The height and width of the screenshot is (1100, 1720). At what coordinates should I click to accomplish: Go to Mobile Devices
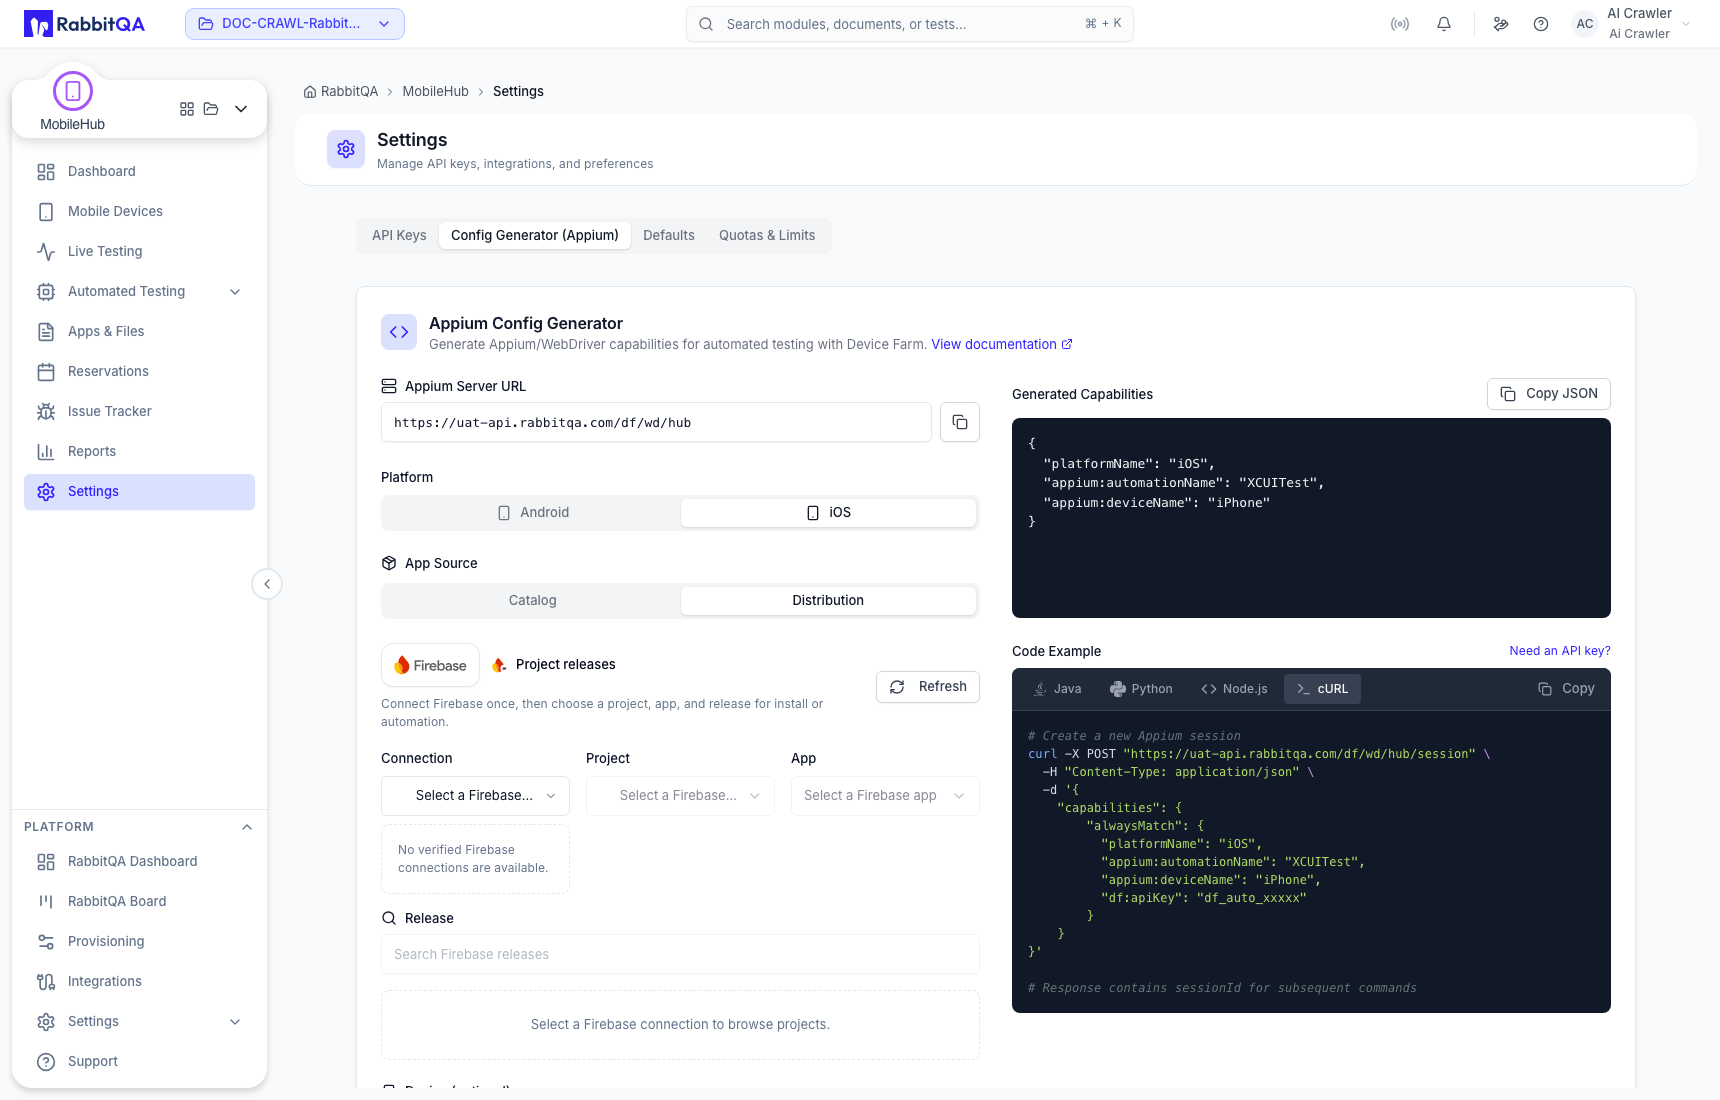pos(139,211)
